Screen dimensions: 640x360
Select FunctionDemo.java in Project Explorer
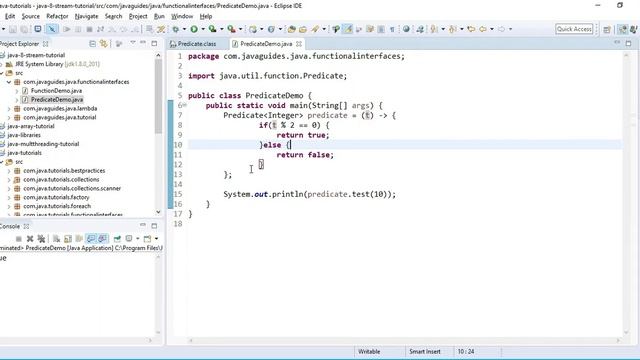(x=56, y=91)
